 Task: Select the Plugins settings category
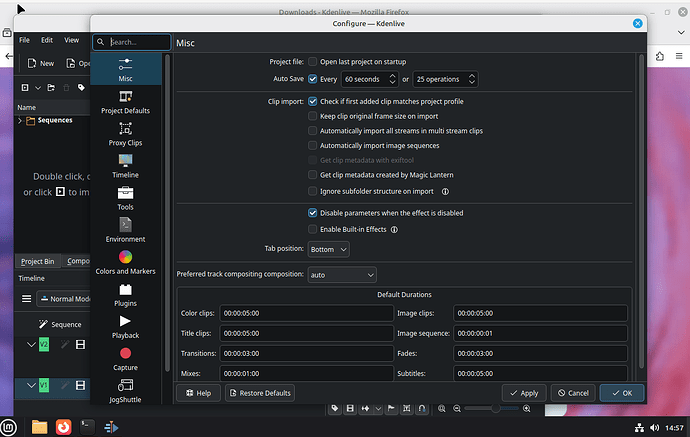click(x=125, y=294)
